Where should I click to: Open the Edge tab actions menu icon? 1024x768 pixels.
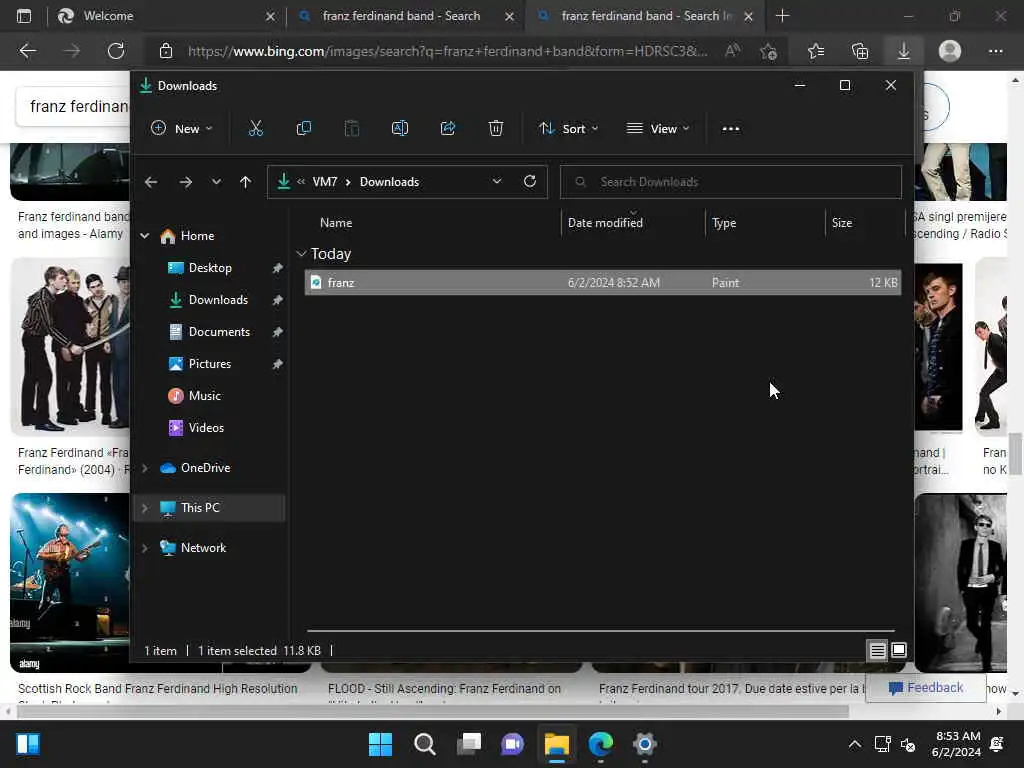[24, 16]
